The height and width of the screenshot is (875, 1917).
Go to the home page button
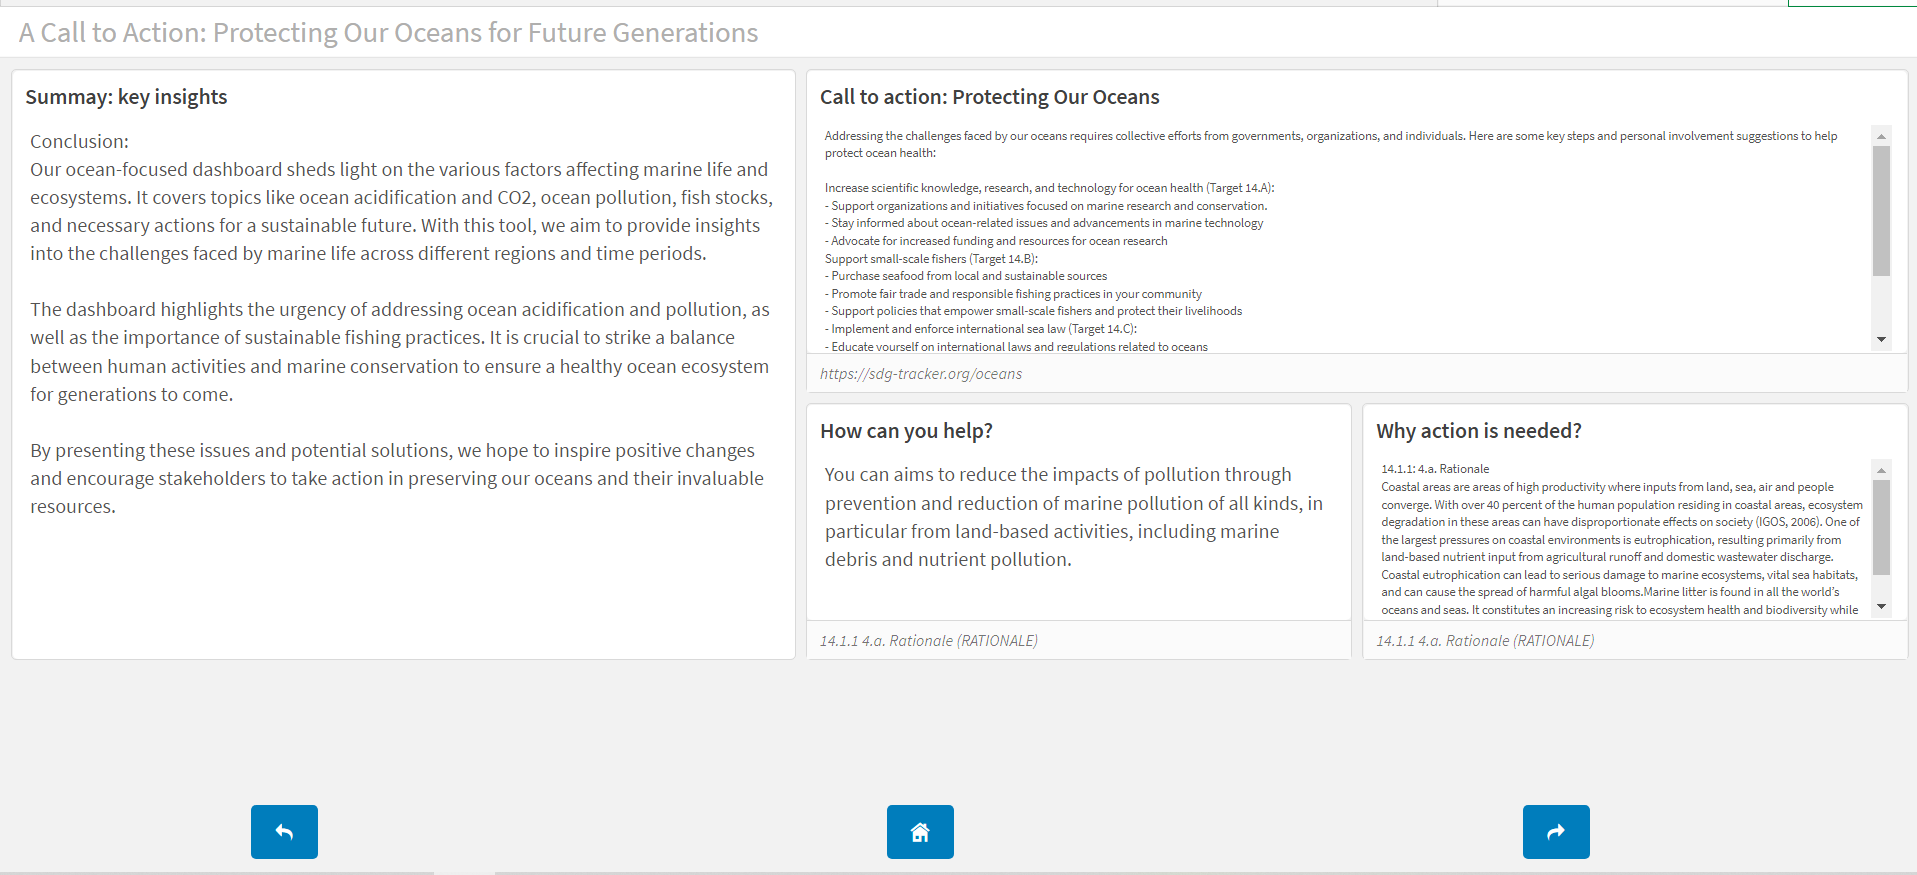pyautogui.click(x=920, y=831)
